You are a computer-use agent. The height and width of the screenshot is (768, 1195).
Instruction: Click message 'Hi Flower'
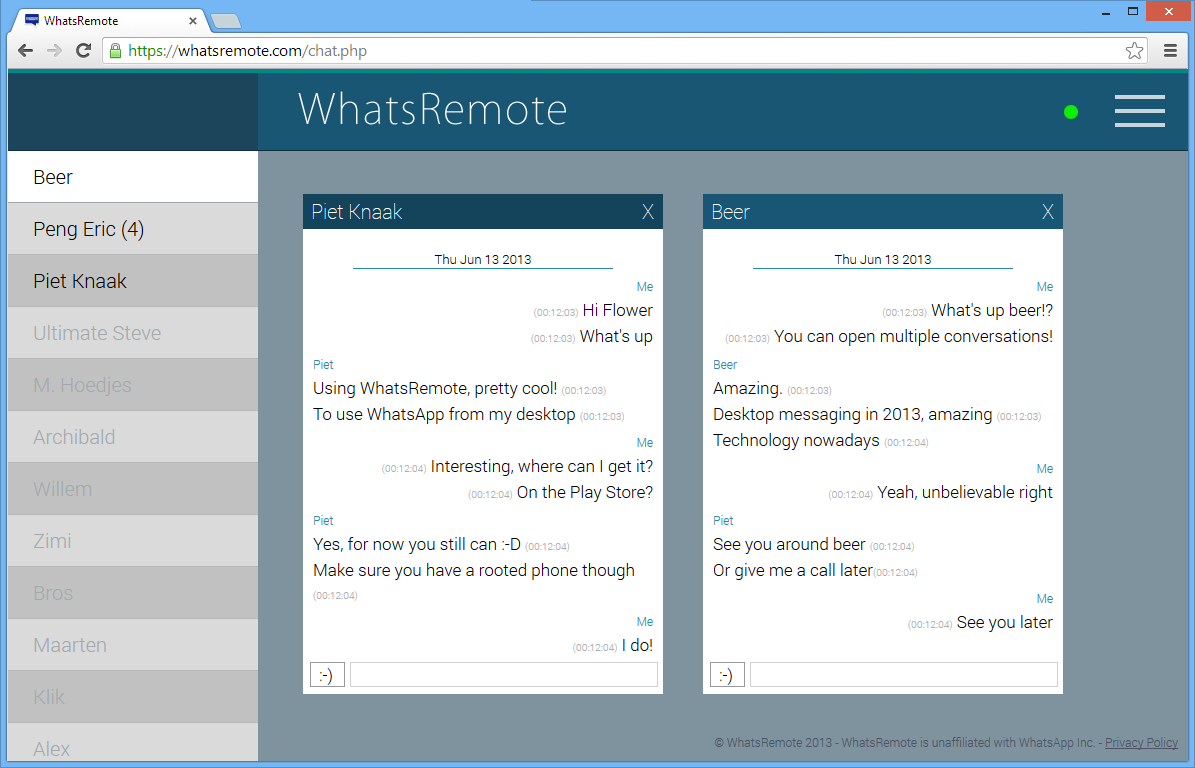coord(617,310)
